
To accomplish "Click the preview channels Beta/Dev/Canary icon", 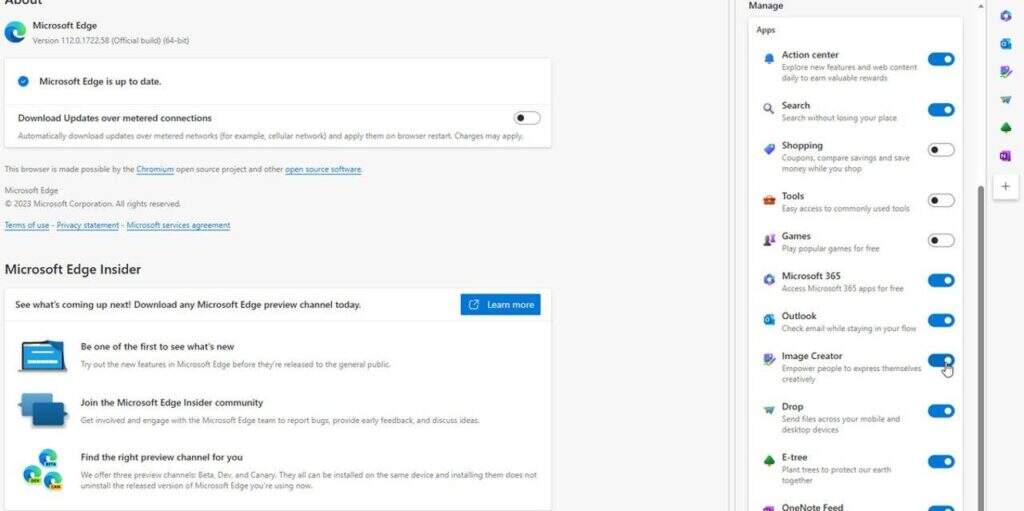I will pos(42,470).
